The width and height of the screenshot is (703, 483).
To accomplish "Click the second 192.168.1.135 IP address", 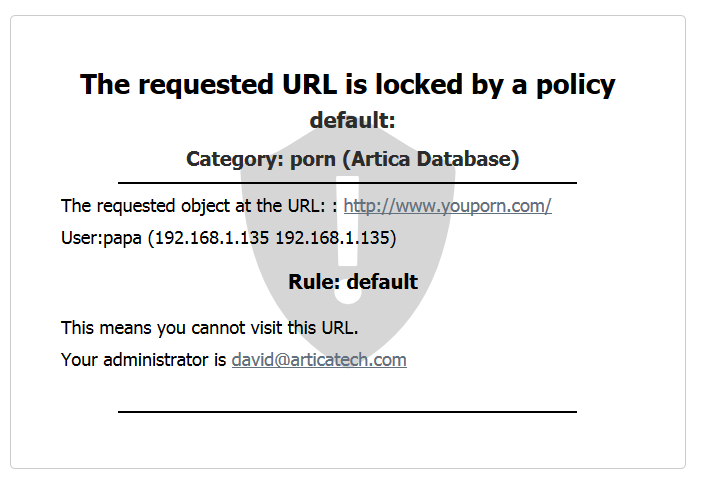I will click(x=333, y=238).
